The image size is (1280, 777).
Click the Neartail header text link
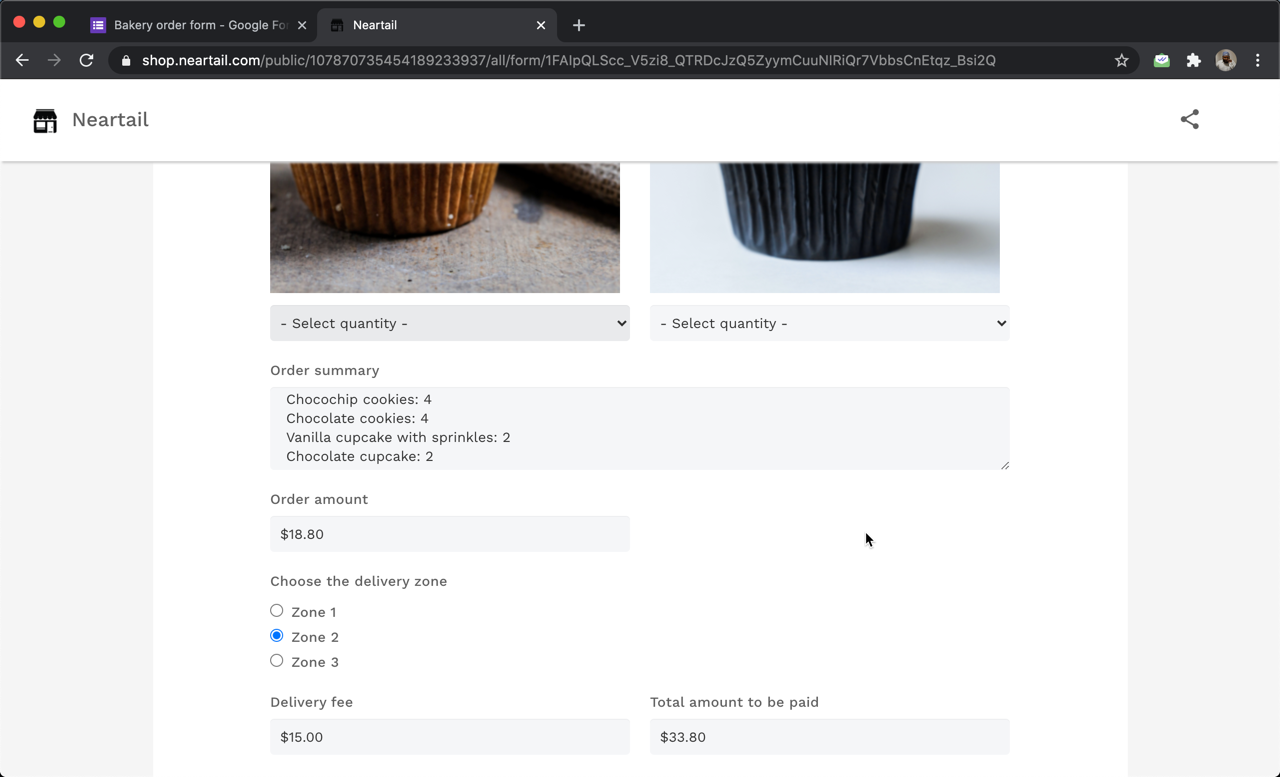[110, 119]
